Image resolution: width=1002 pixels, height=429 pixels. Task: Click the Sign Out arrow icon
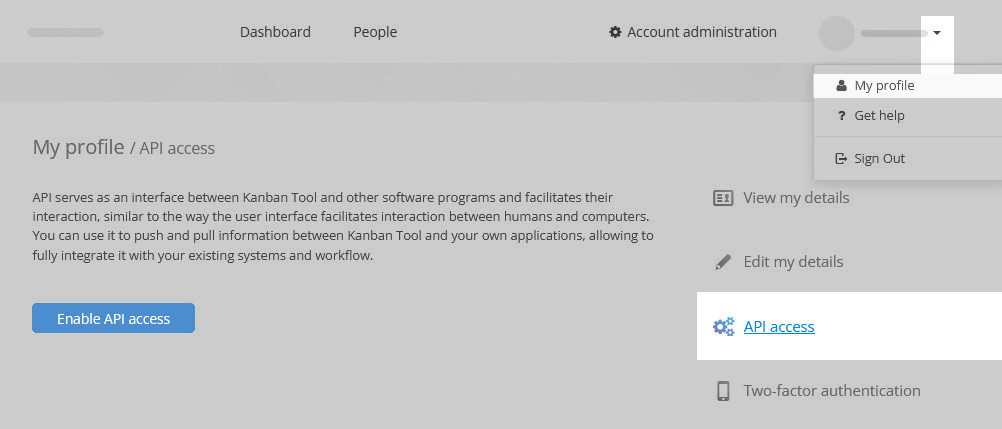pos(841,159)
